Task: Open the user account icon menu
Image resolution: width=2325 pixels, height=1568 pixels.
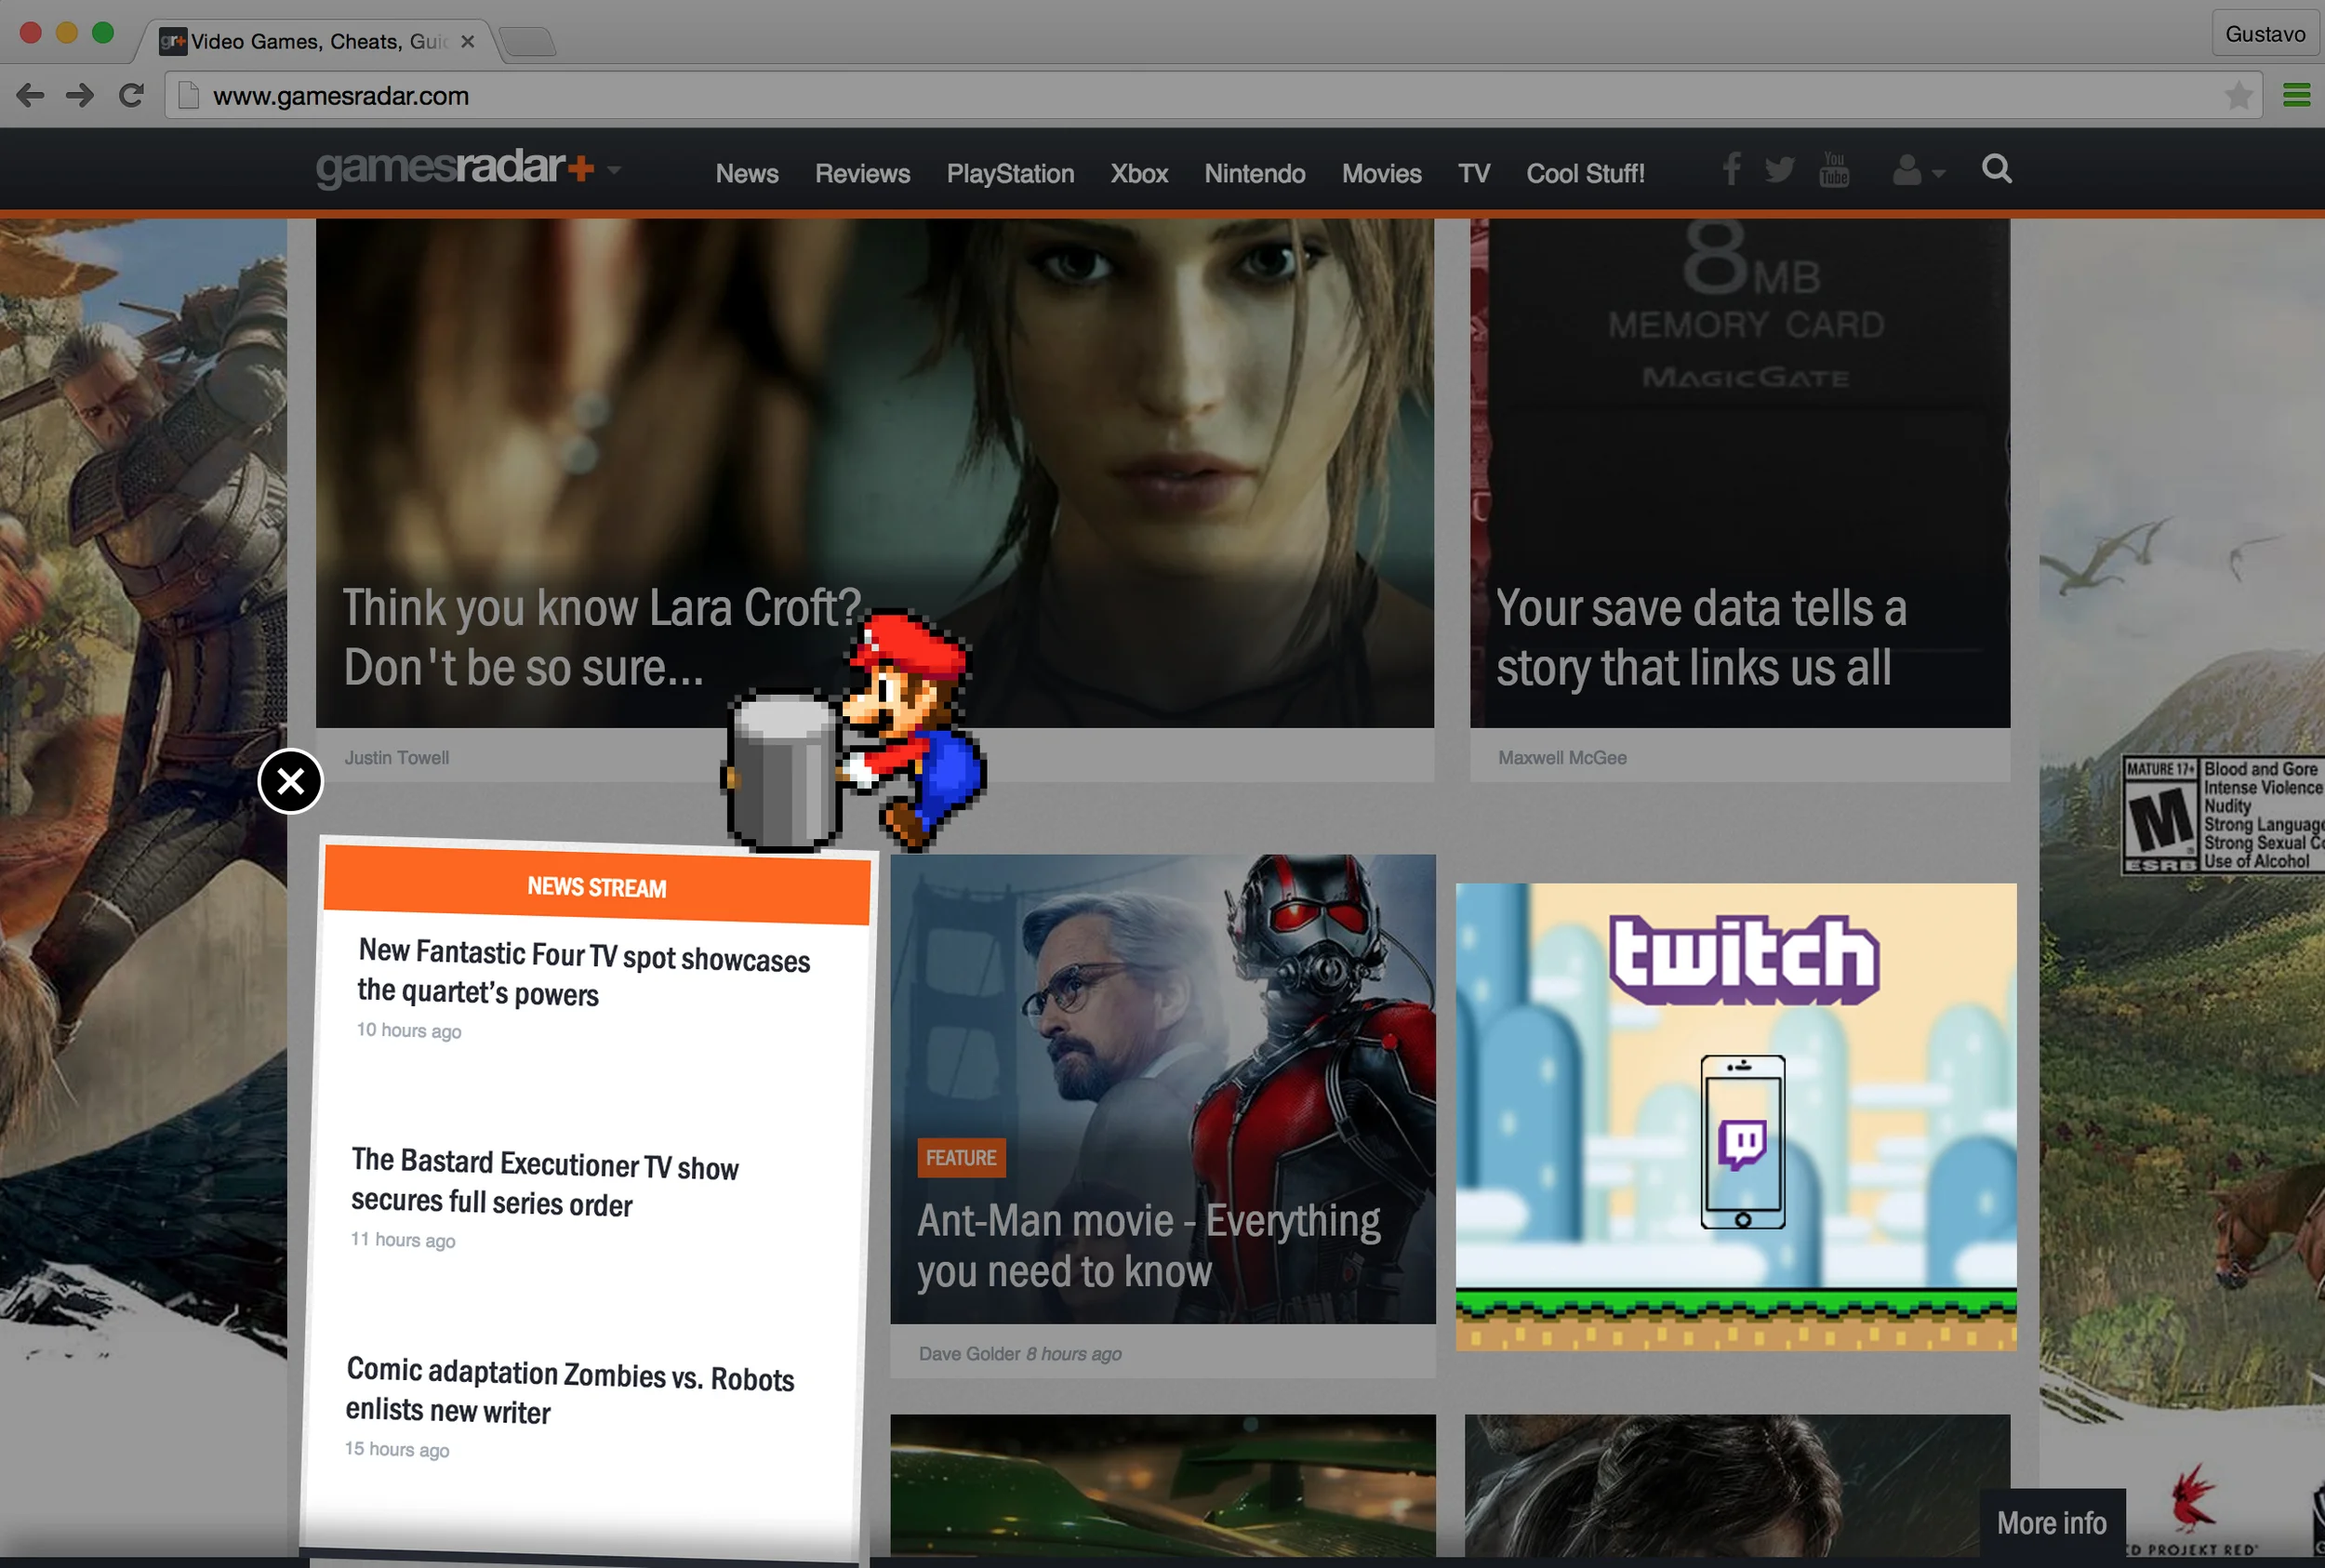Action: tap(1917, 171)
